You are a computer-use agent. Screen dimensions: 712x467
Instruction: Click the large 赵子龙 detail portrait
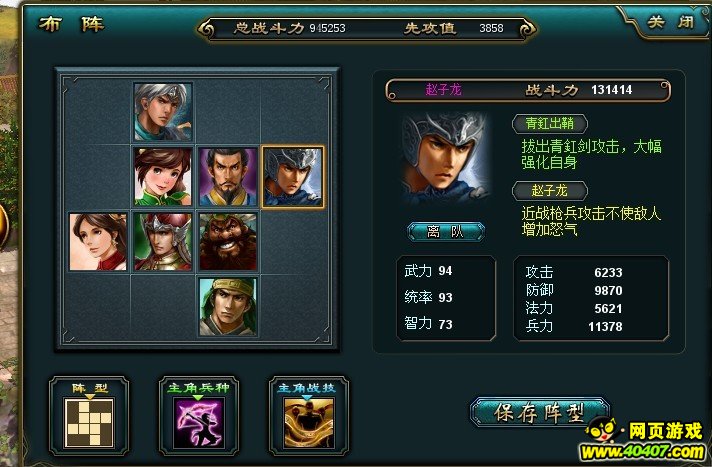(445, 157)
